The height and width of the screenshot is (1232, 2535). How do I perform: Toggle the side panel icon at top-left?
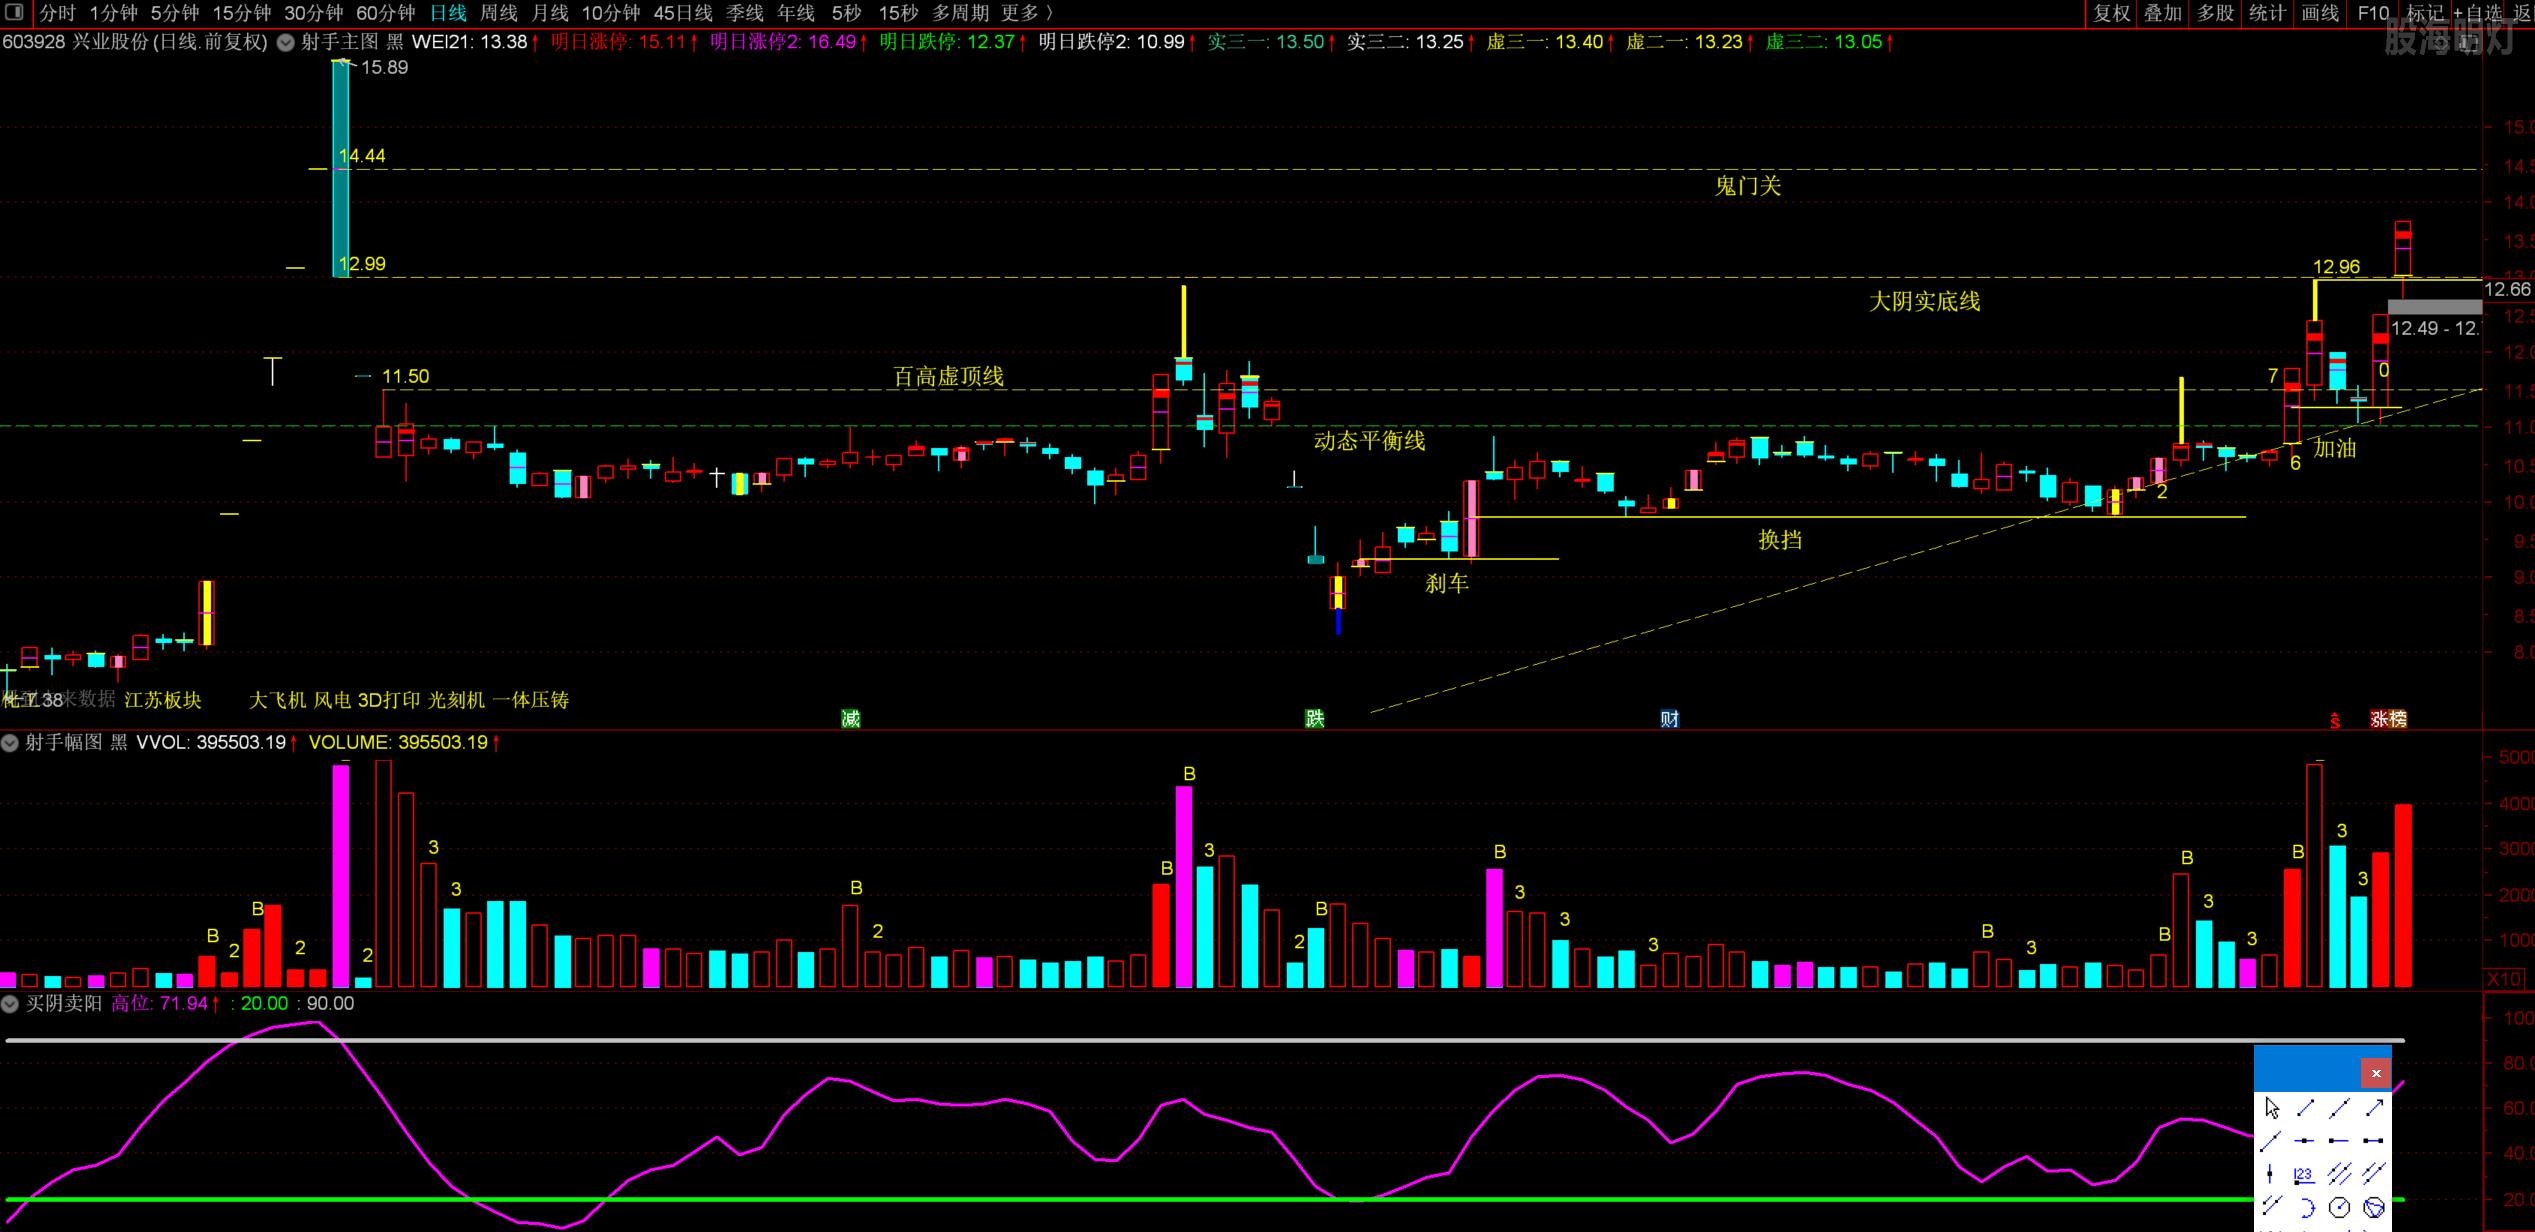14,12
